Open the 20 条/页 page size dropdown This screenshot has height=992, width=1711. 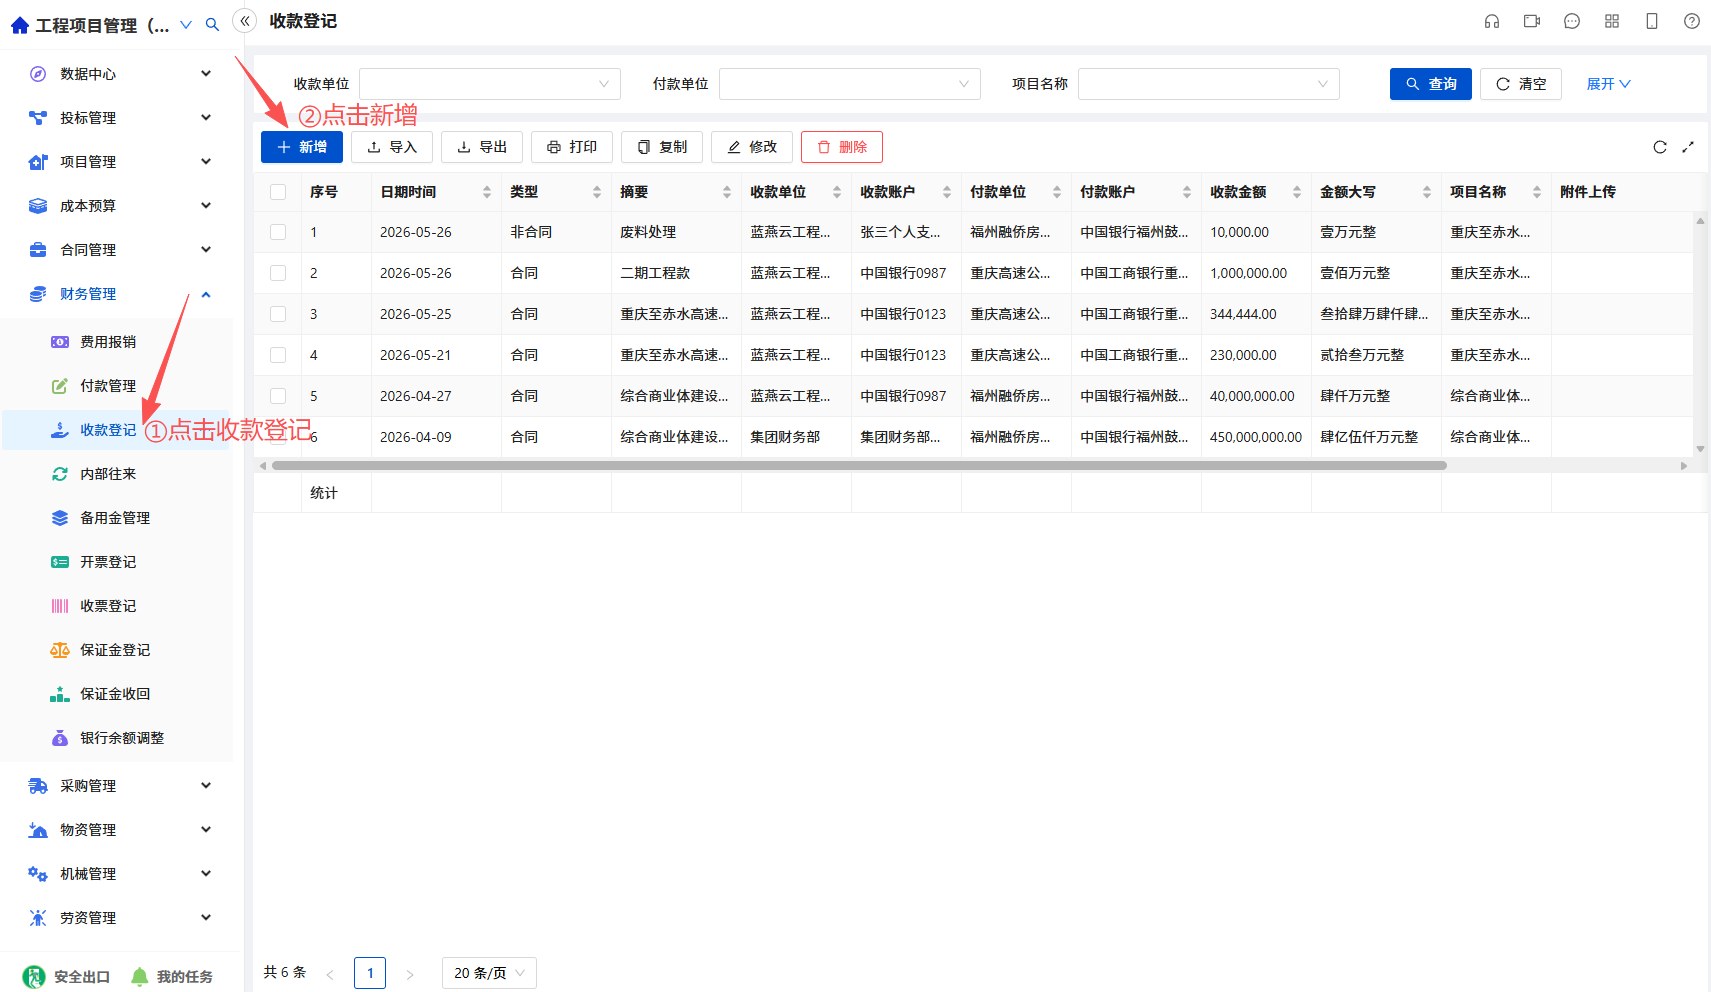tap(489, 973)
